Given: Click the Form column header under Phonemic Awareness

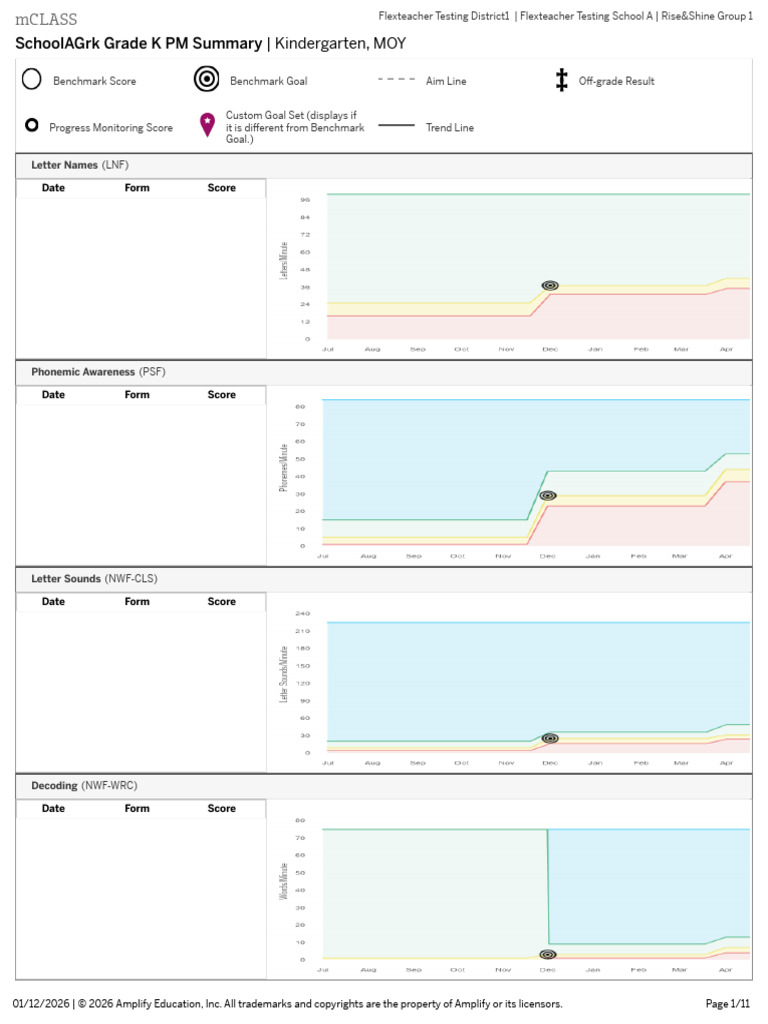Looking at the screenshot, I should [137, 395].
